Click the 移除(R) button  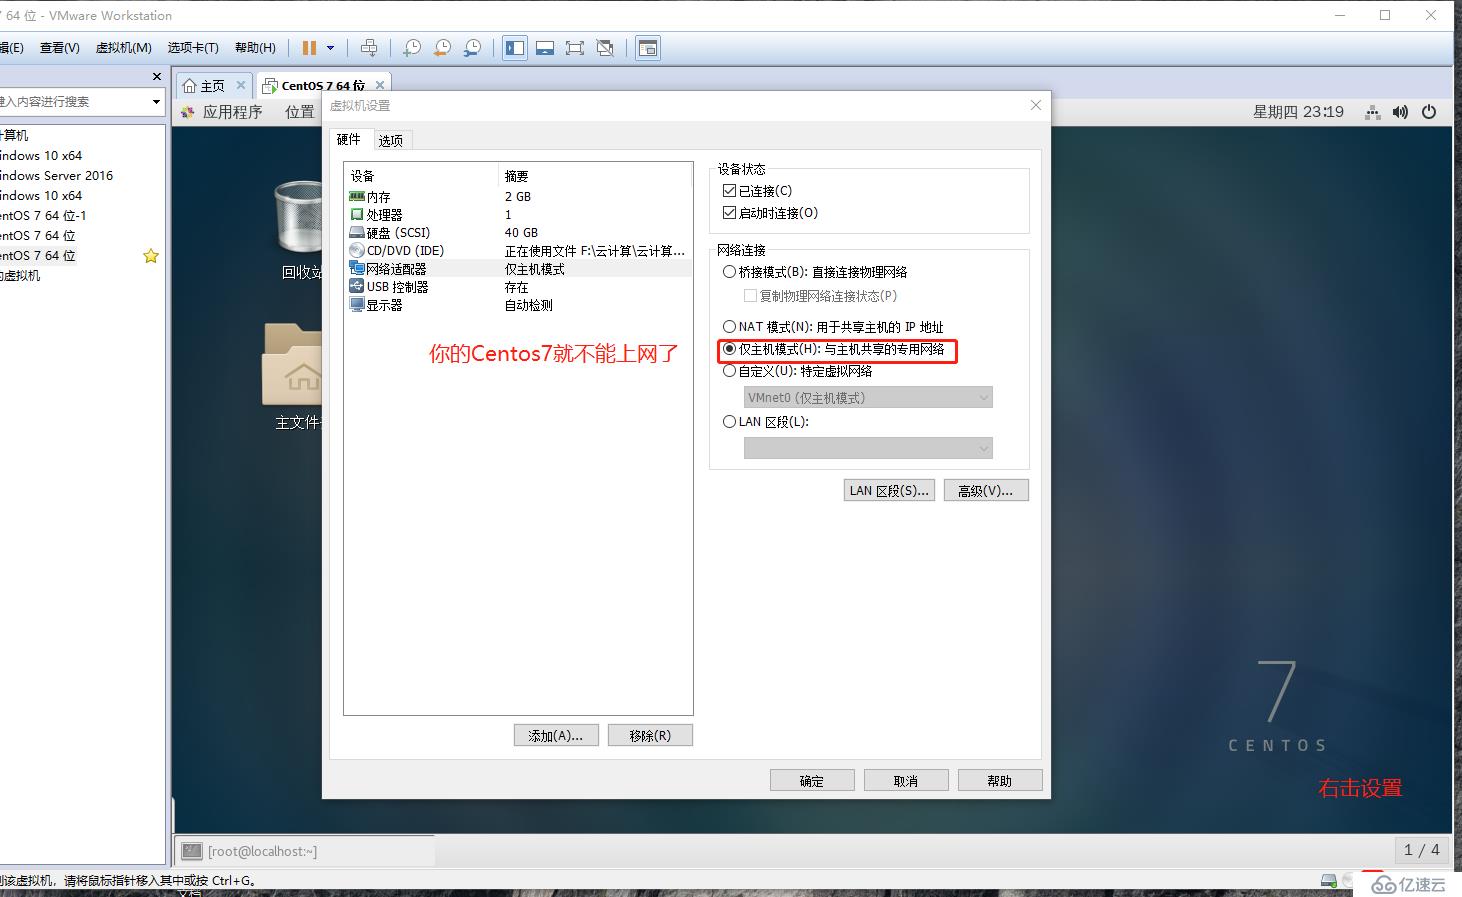pos(650,736)
